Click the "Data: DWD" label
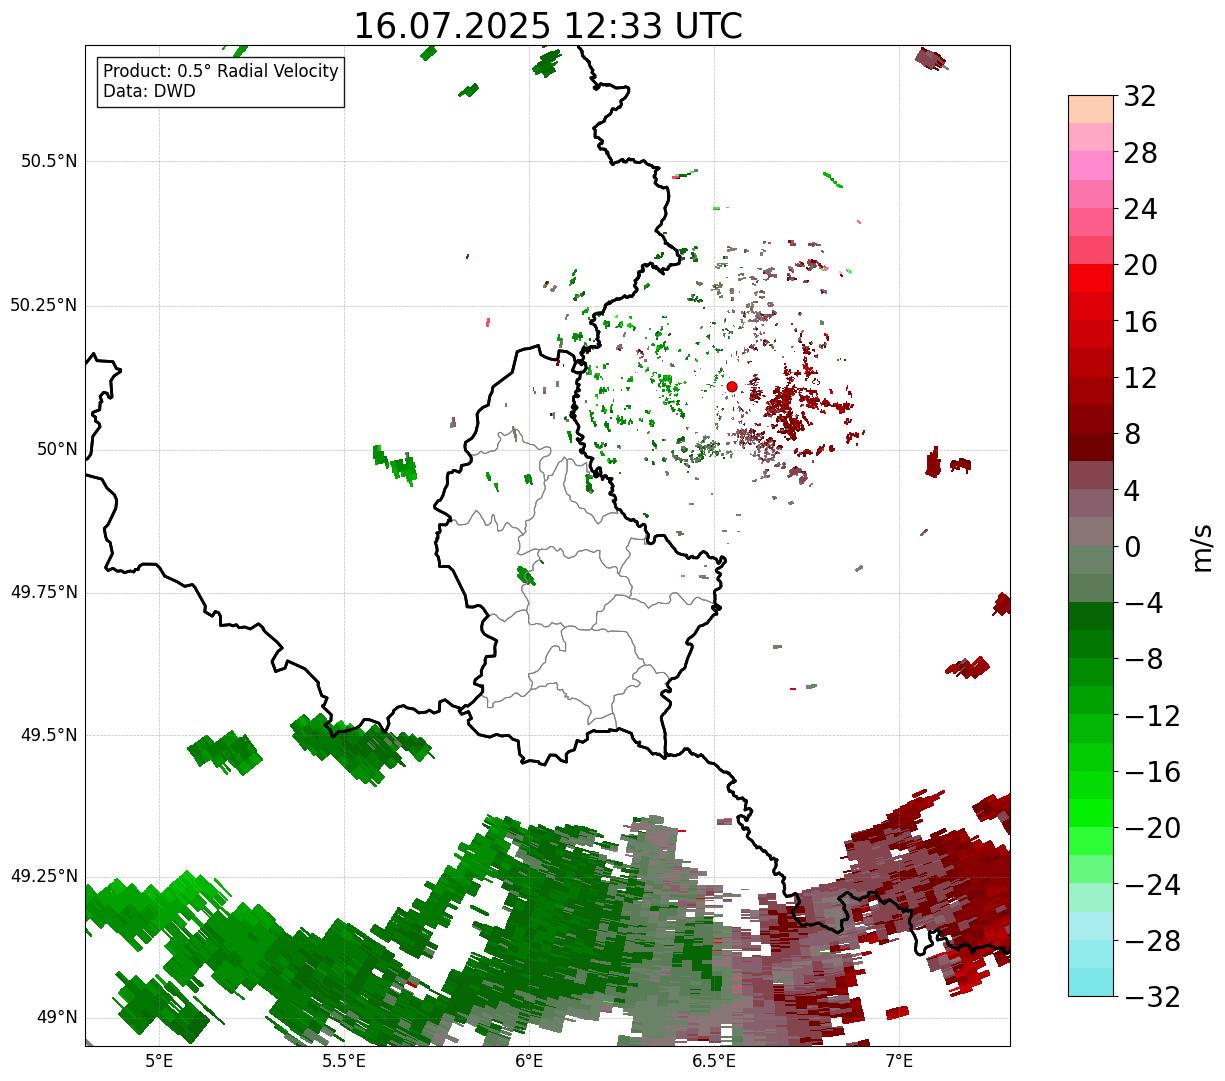 click(149, 91)
